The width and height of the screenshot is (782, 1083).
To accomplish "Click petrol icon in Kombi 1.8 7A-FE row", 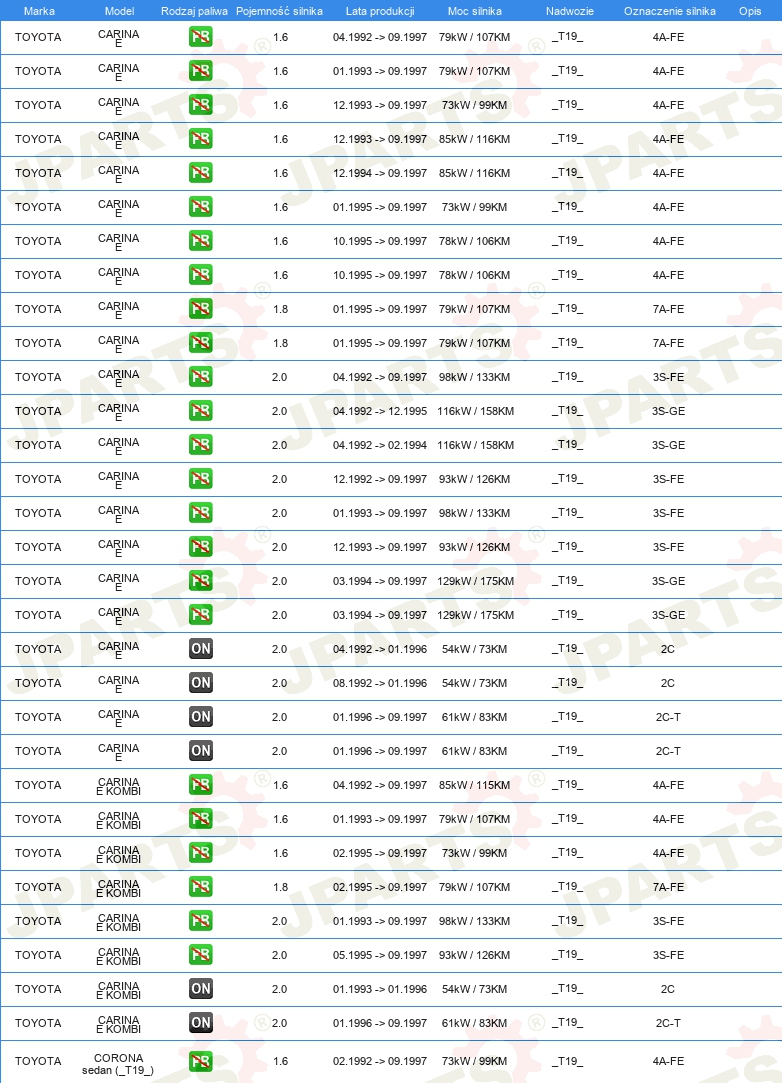I will 200,887.
